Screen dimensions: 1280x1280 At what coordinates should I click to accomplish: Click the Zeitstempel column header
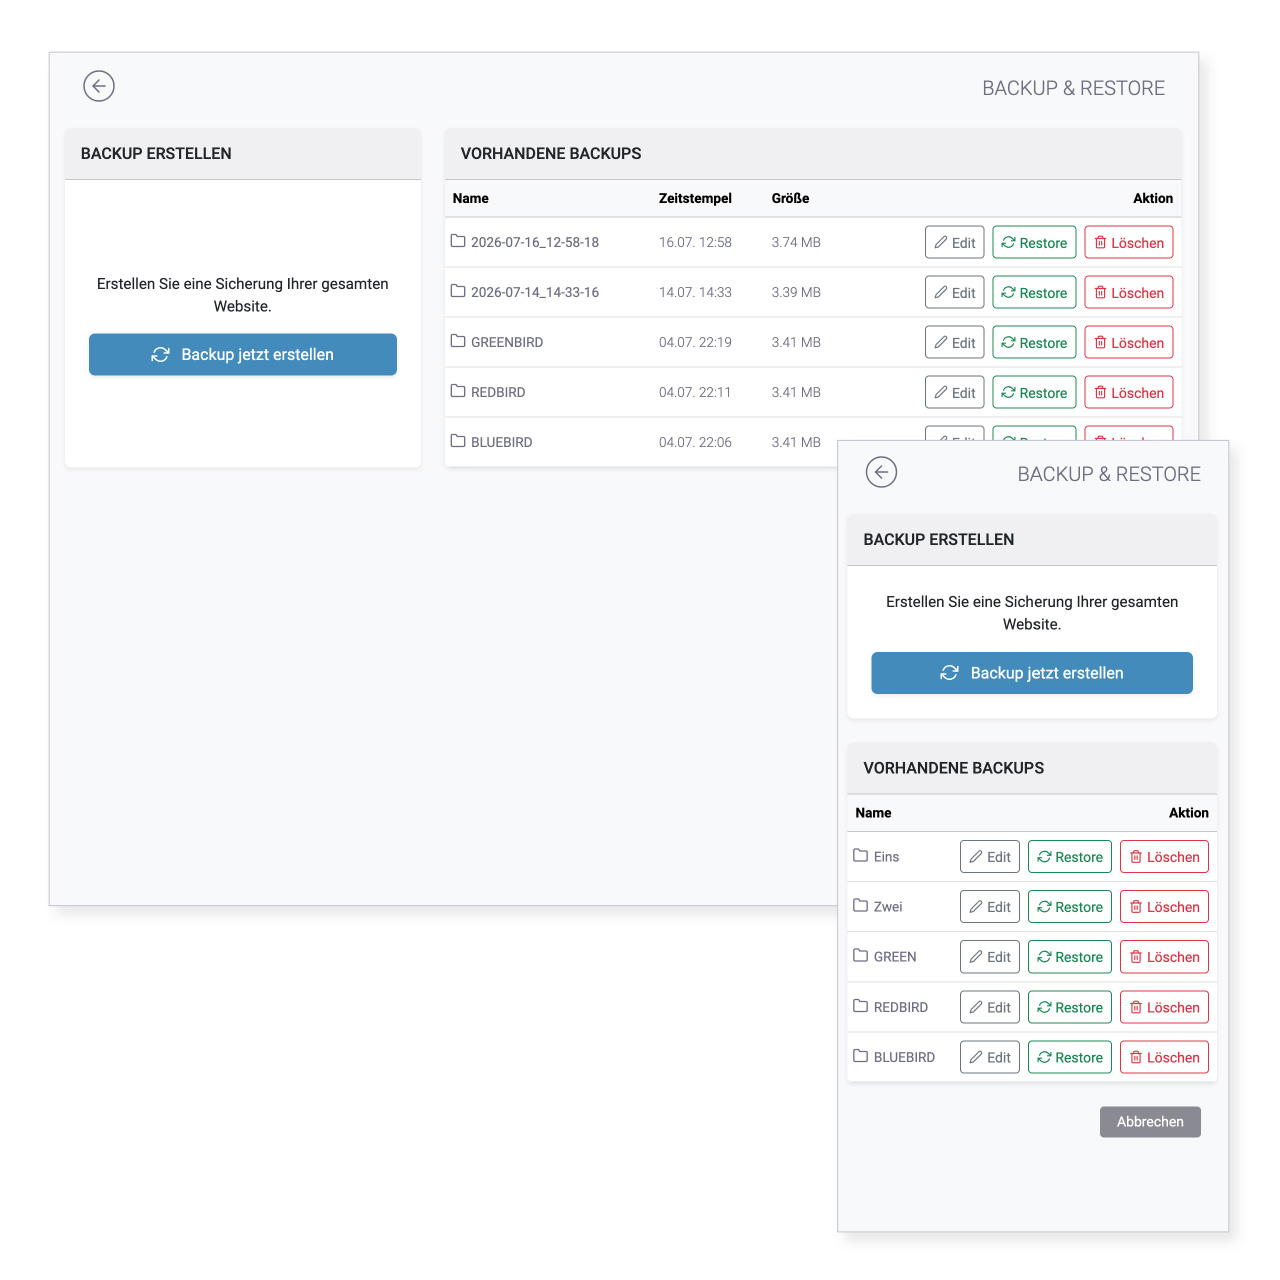point(695,198)
